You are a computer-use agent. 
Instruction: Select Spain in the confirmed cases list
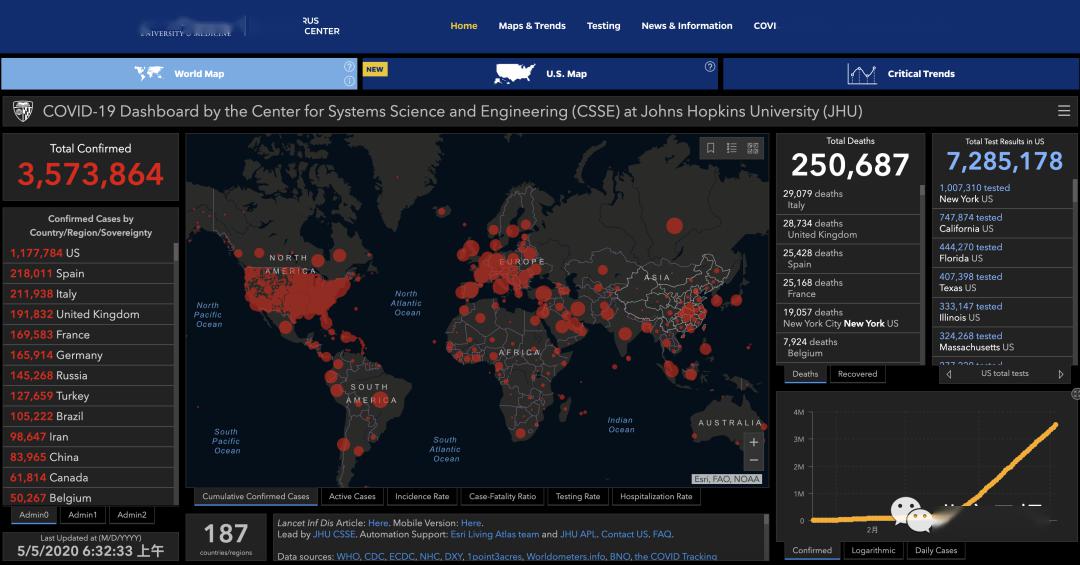[70, 273]
